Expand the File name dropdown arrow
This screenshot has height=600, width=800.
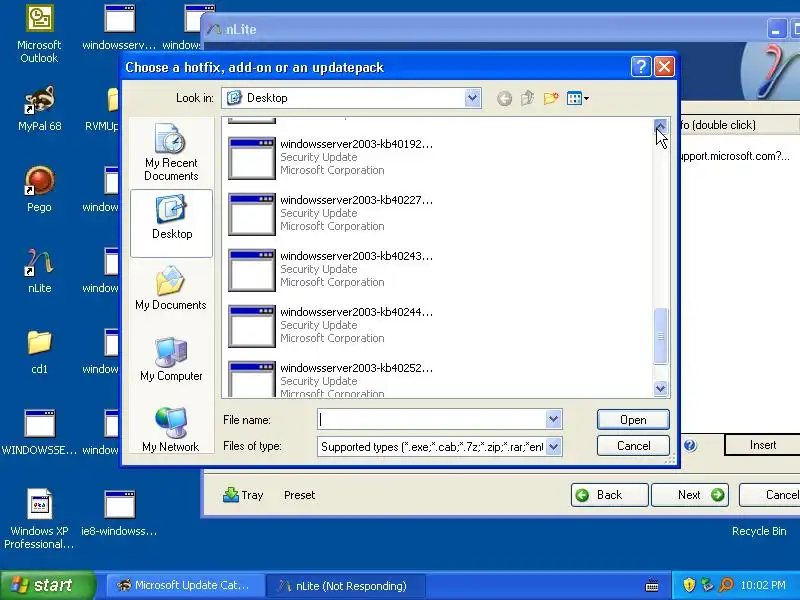(554, 419)
